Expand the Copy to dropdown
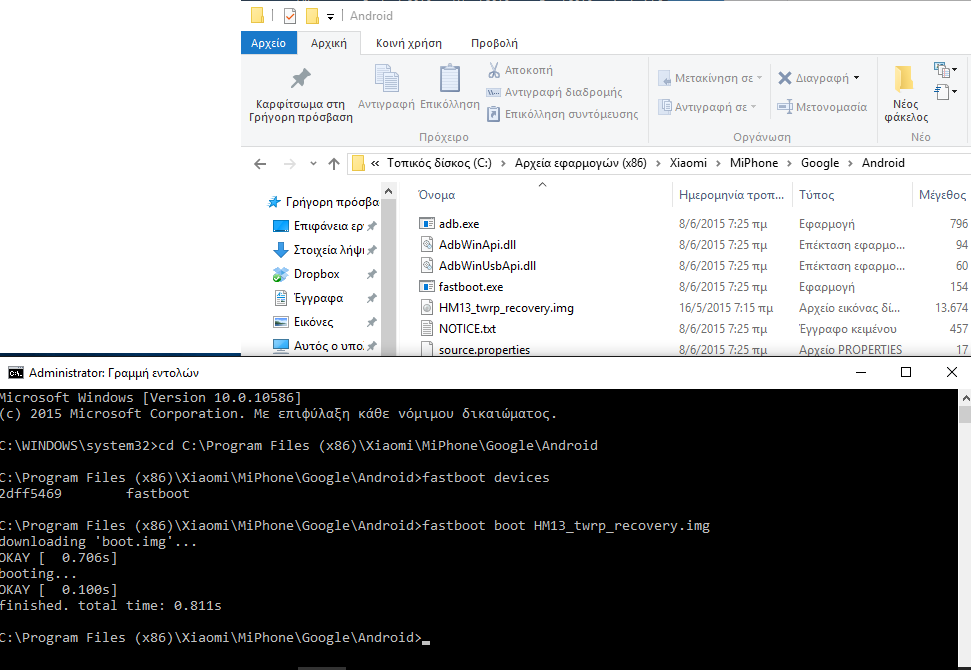This screenshot has width=971, height=670. (x=753, y=107)
